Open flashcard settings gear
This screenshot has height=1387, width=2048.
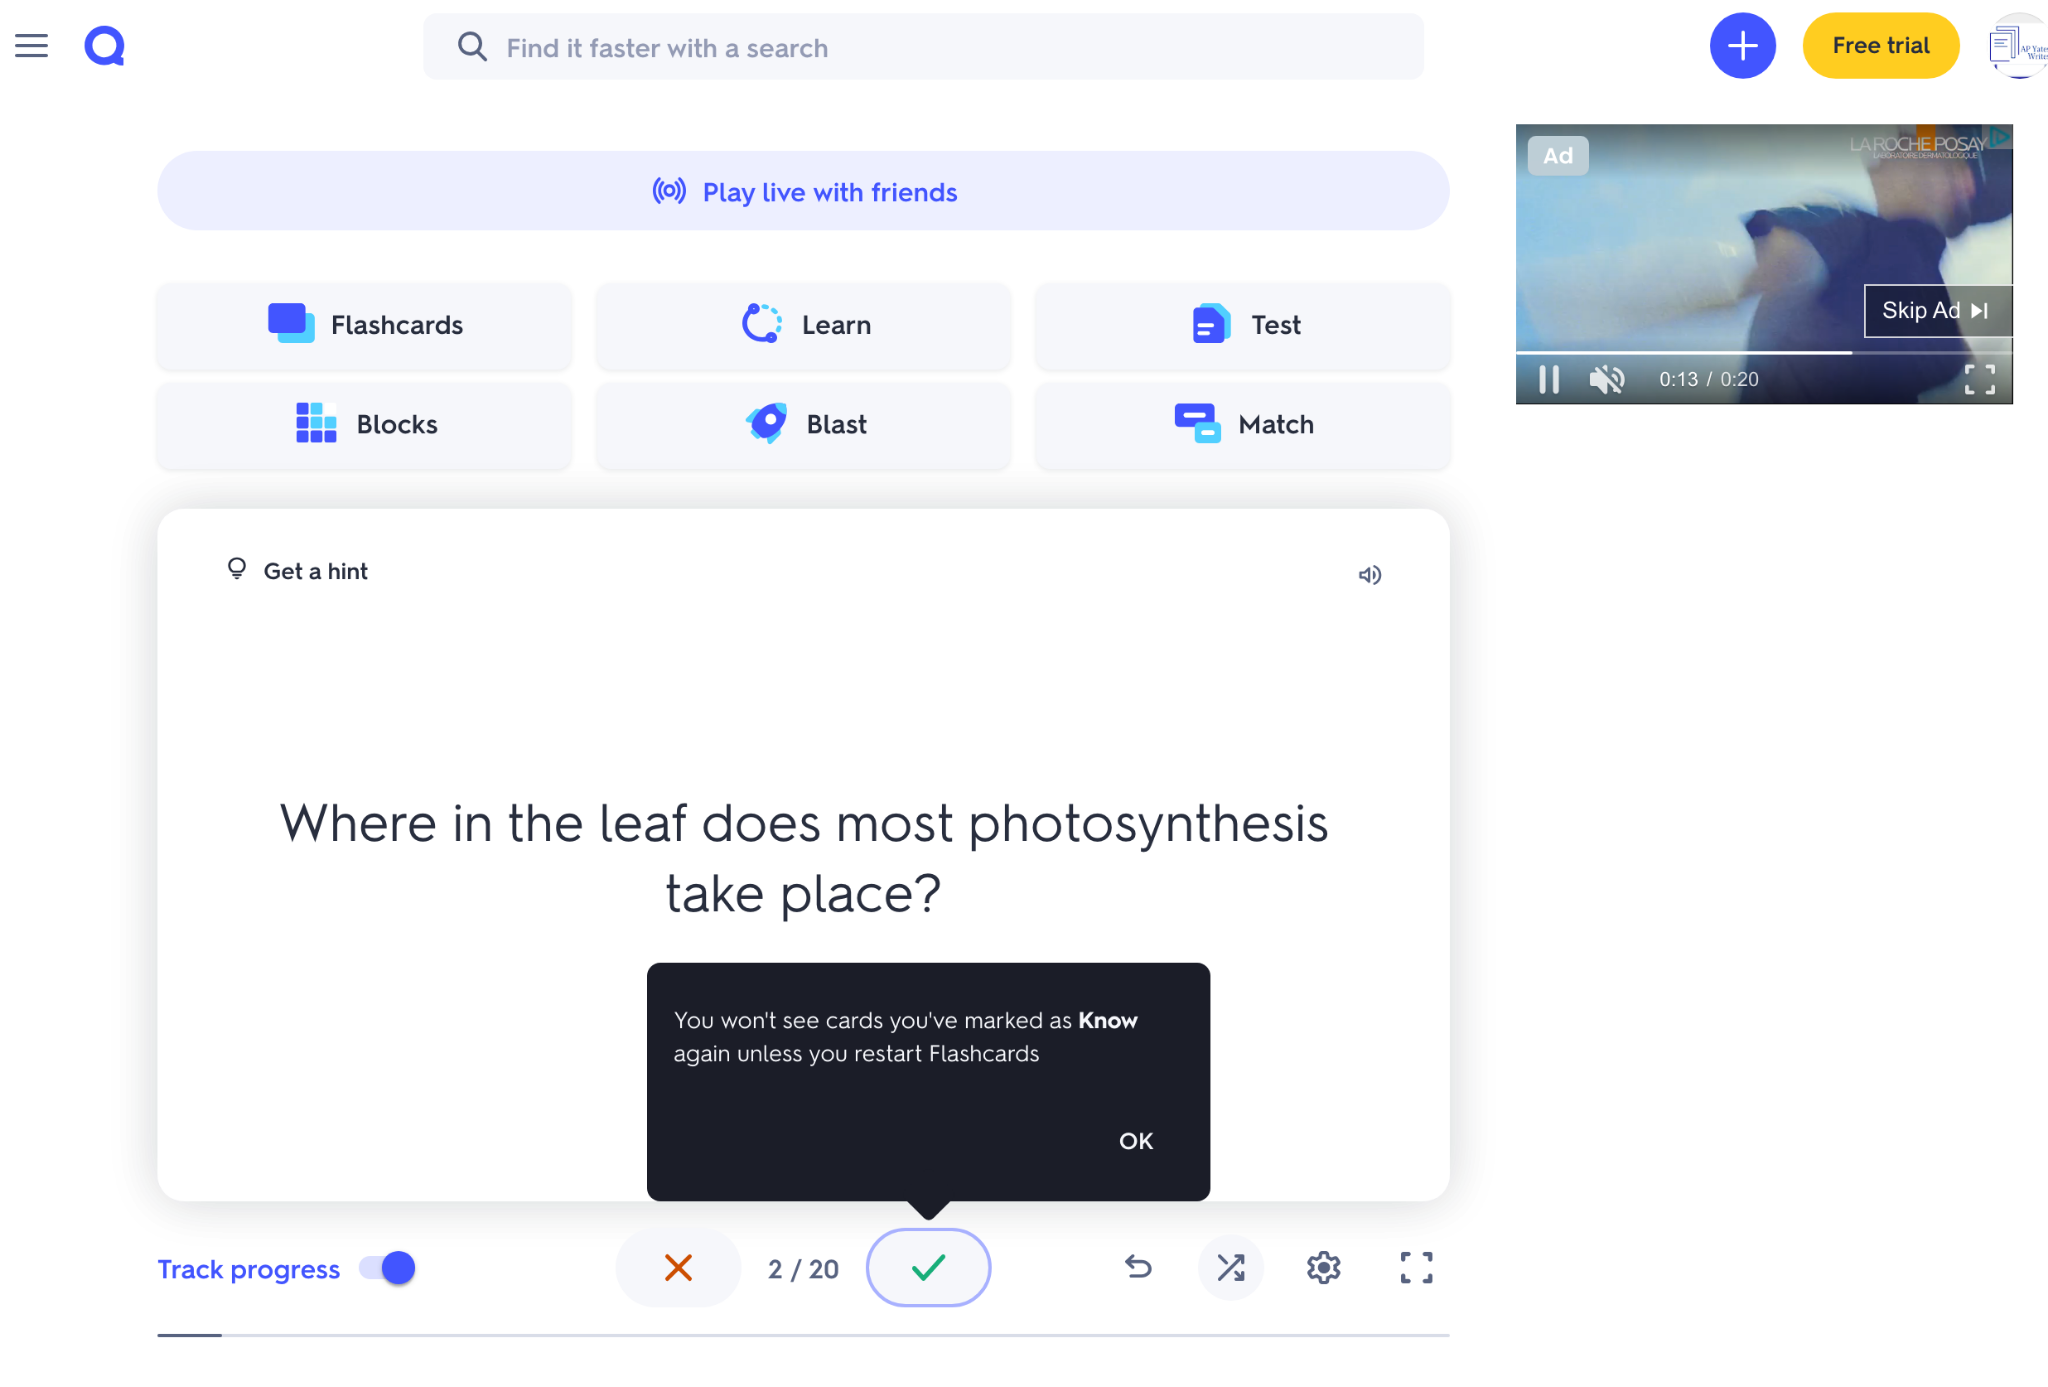pos(1324,1268)
